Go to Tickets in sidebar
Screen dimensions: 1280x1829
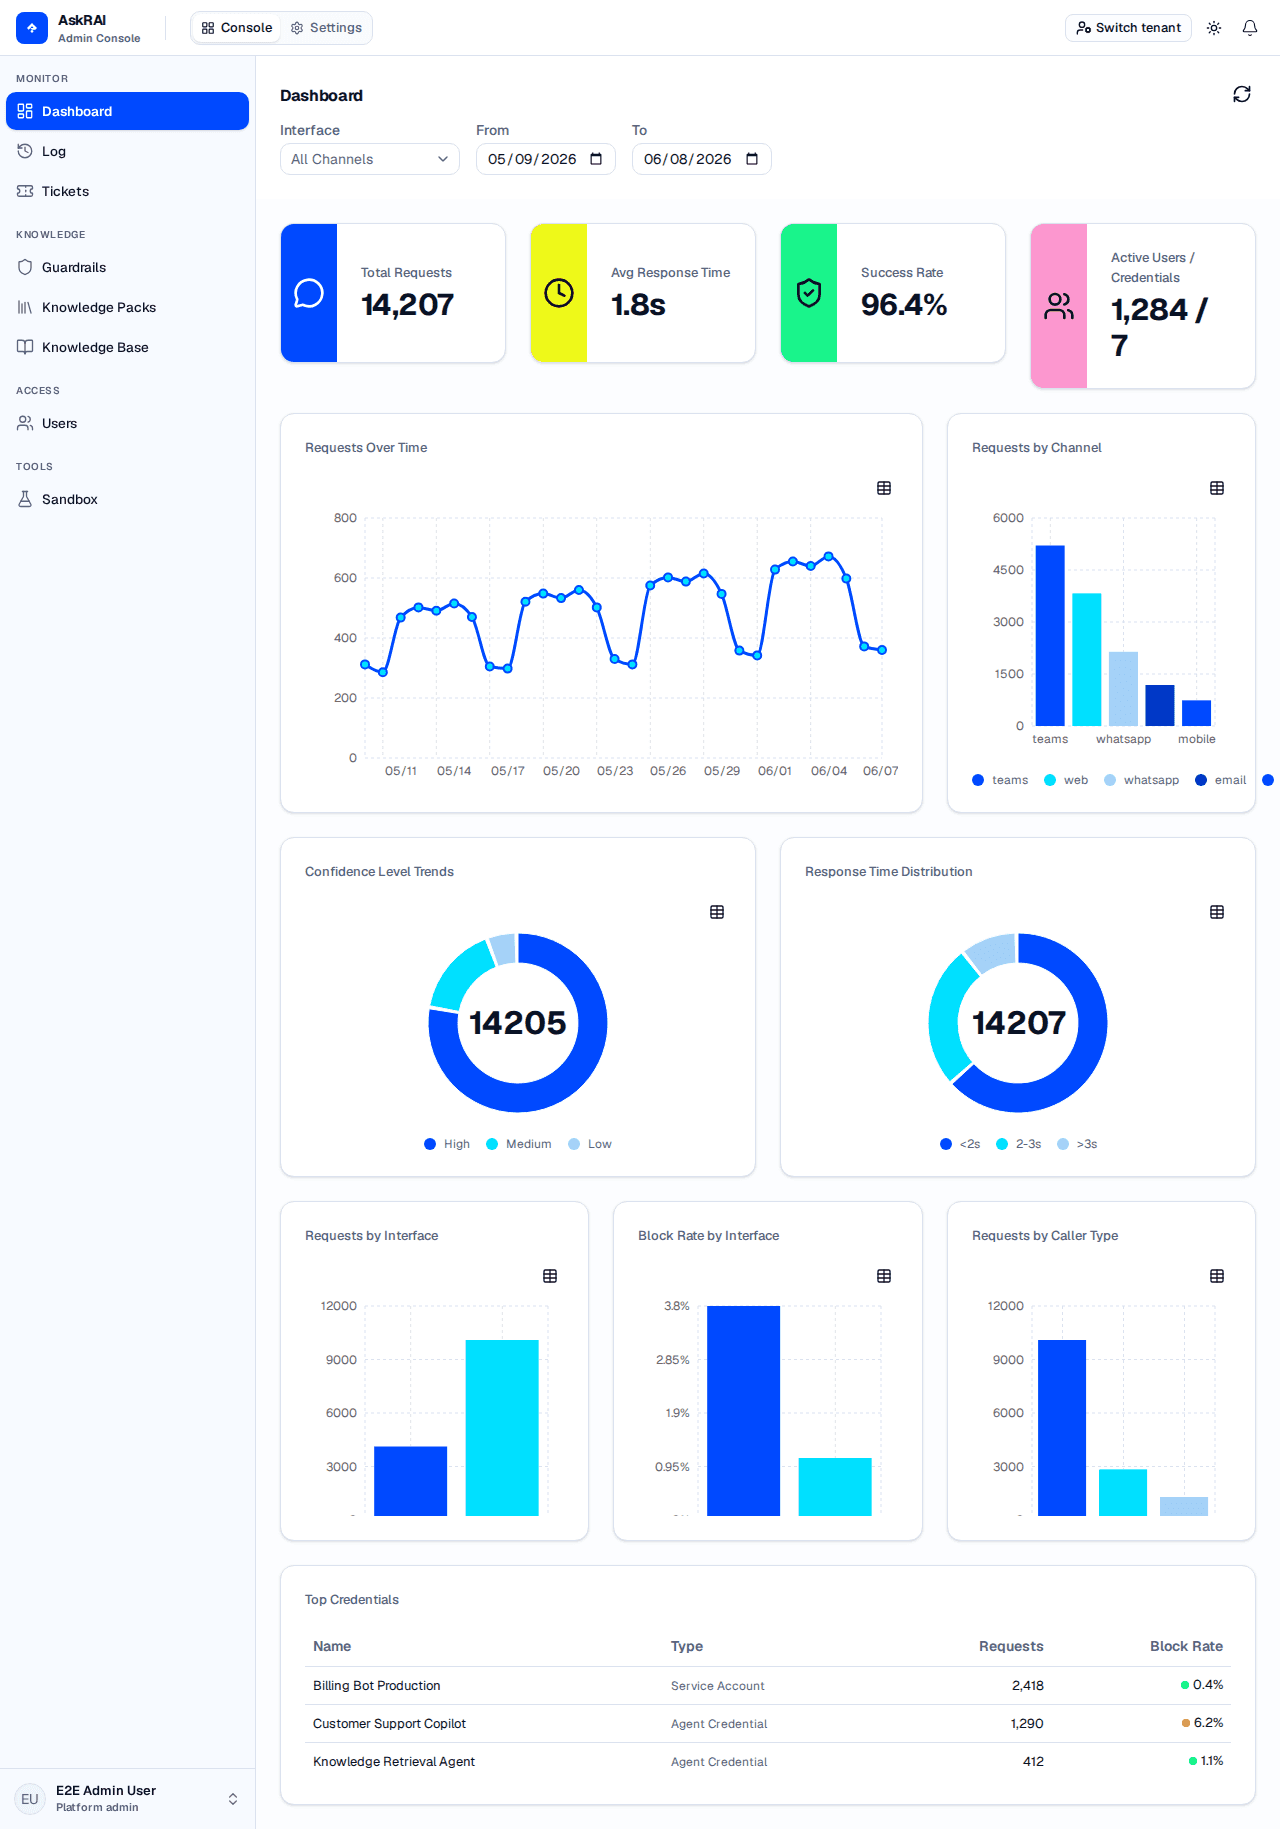click(127, 191)
